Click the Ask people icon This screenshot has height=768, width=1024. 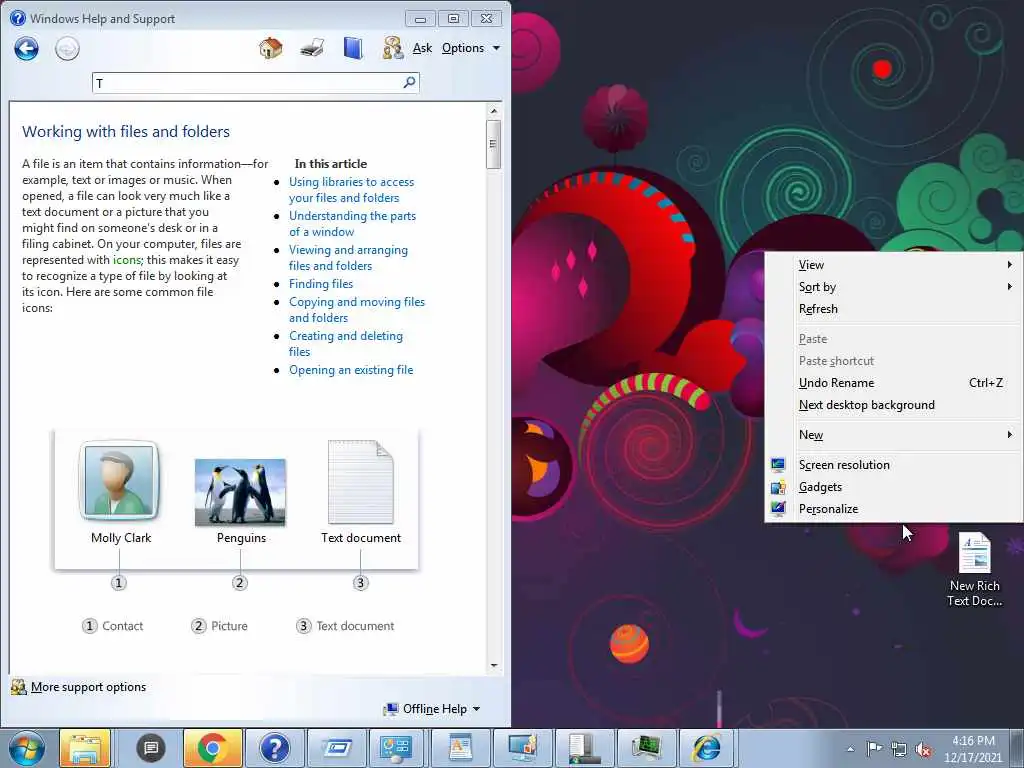392,48
